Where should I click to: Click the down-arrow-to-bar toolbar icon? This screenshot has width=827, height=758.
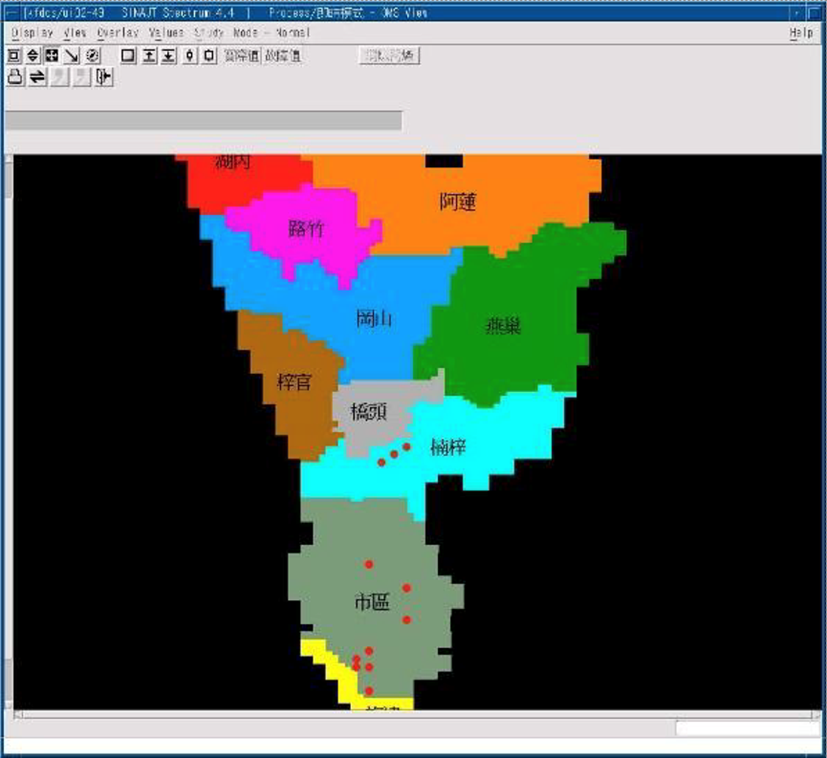(169, 56)
